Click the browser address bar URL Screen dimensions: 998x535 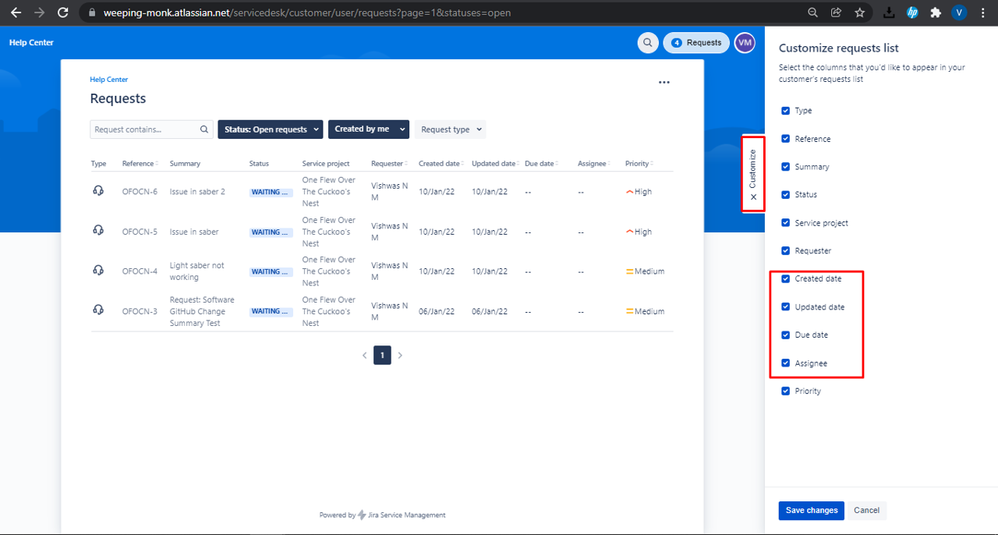307,13
